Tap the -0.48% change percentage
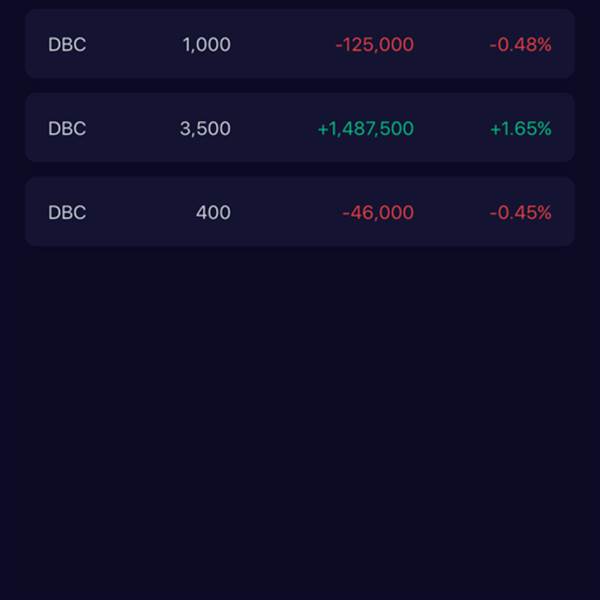The height and width of the screenshot is (600, 600). [x=520, y=44]
